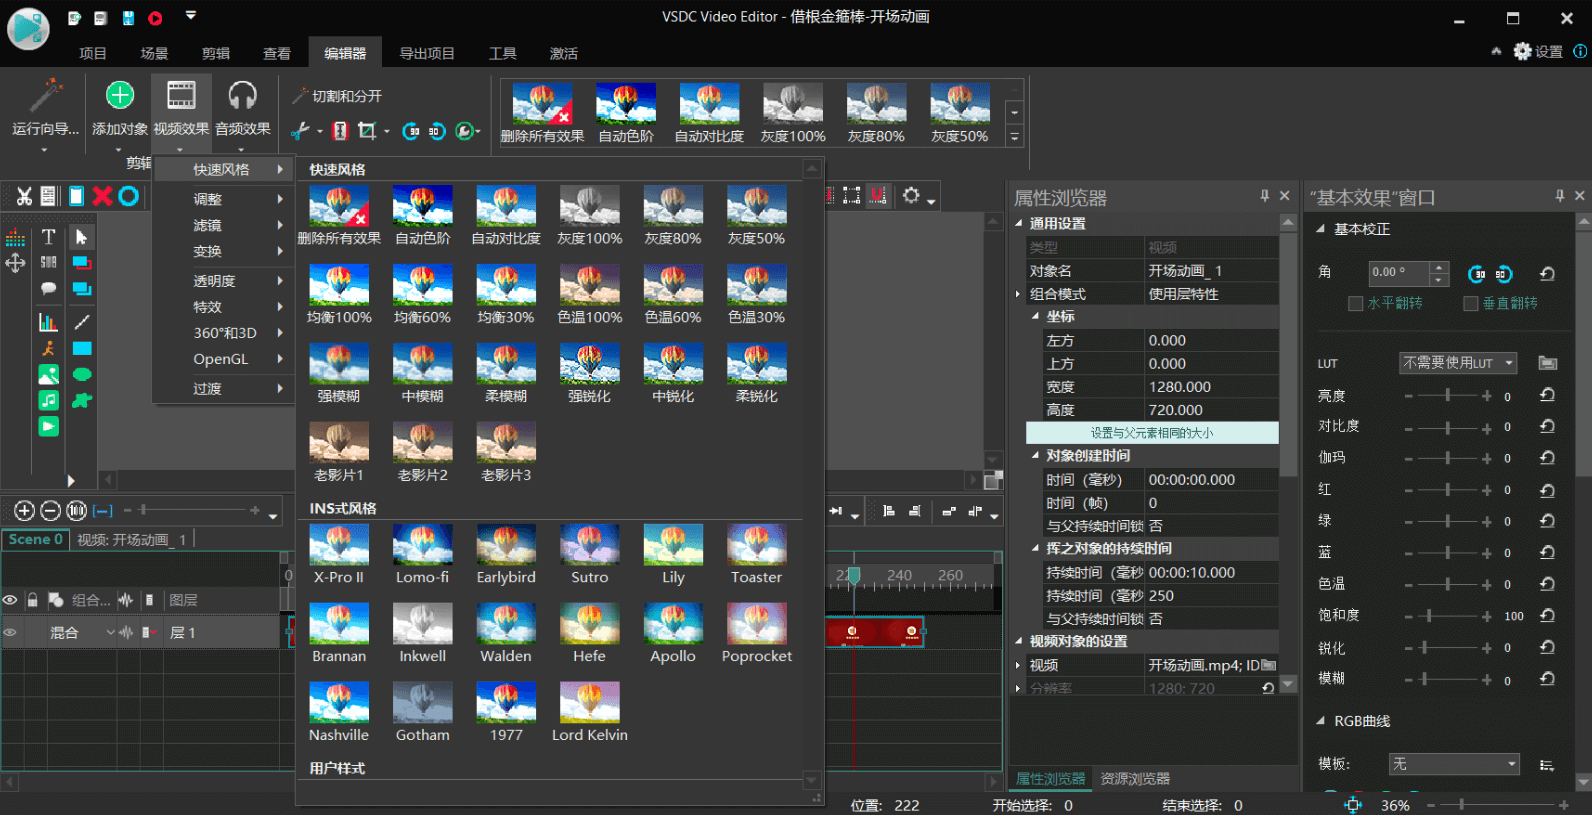Click the red X delete icon
The height and width of the screenshot is (815, 1592).
click(102, 196)
